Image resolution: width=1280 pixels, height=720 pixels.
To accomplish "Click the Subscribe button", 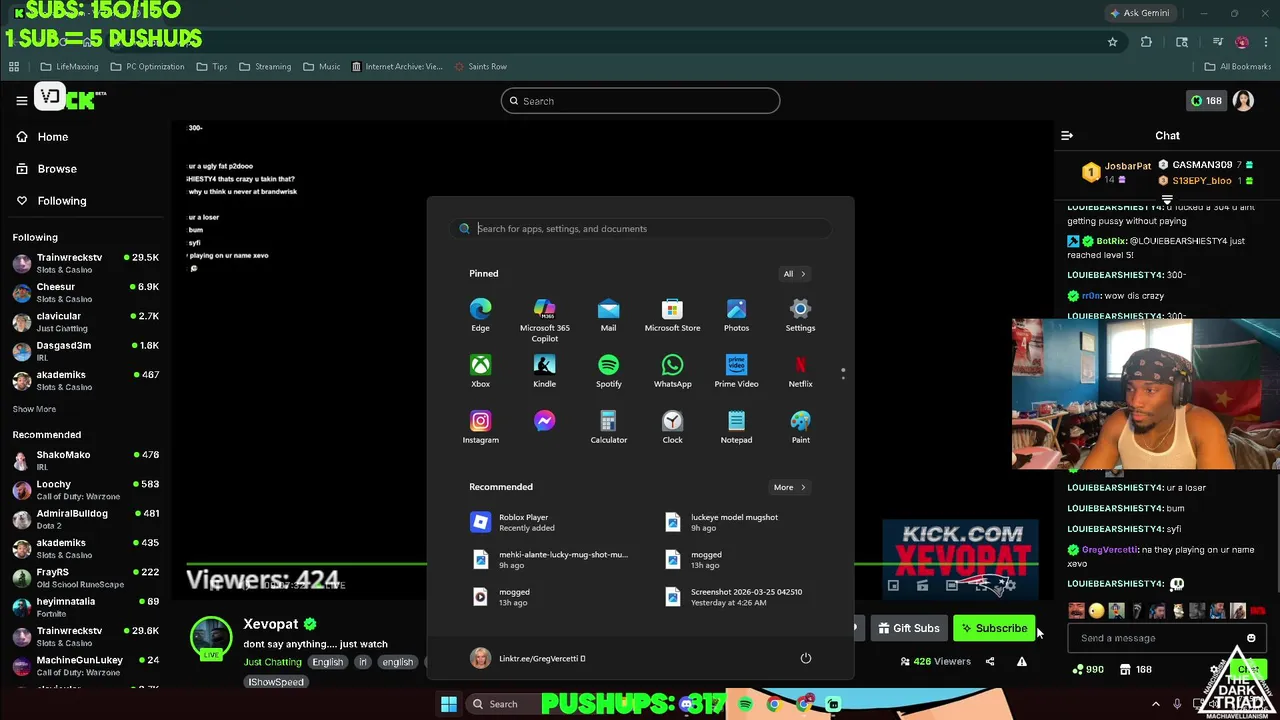I will coord(995,628).
